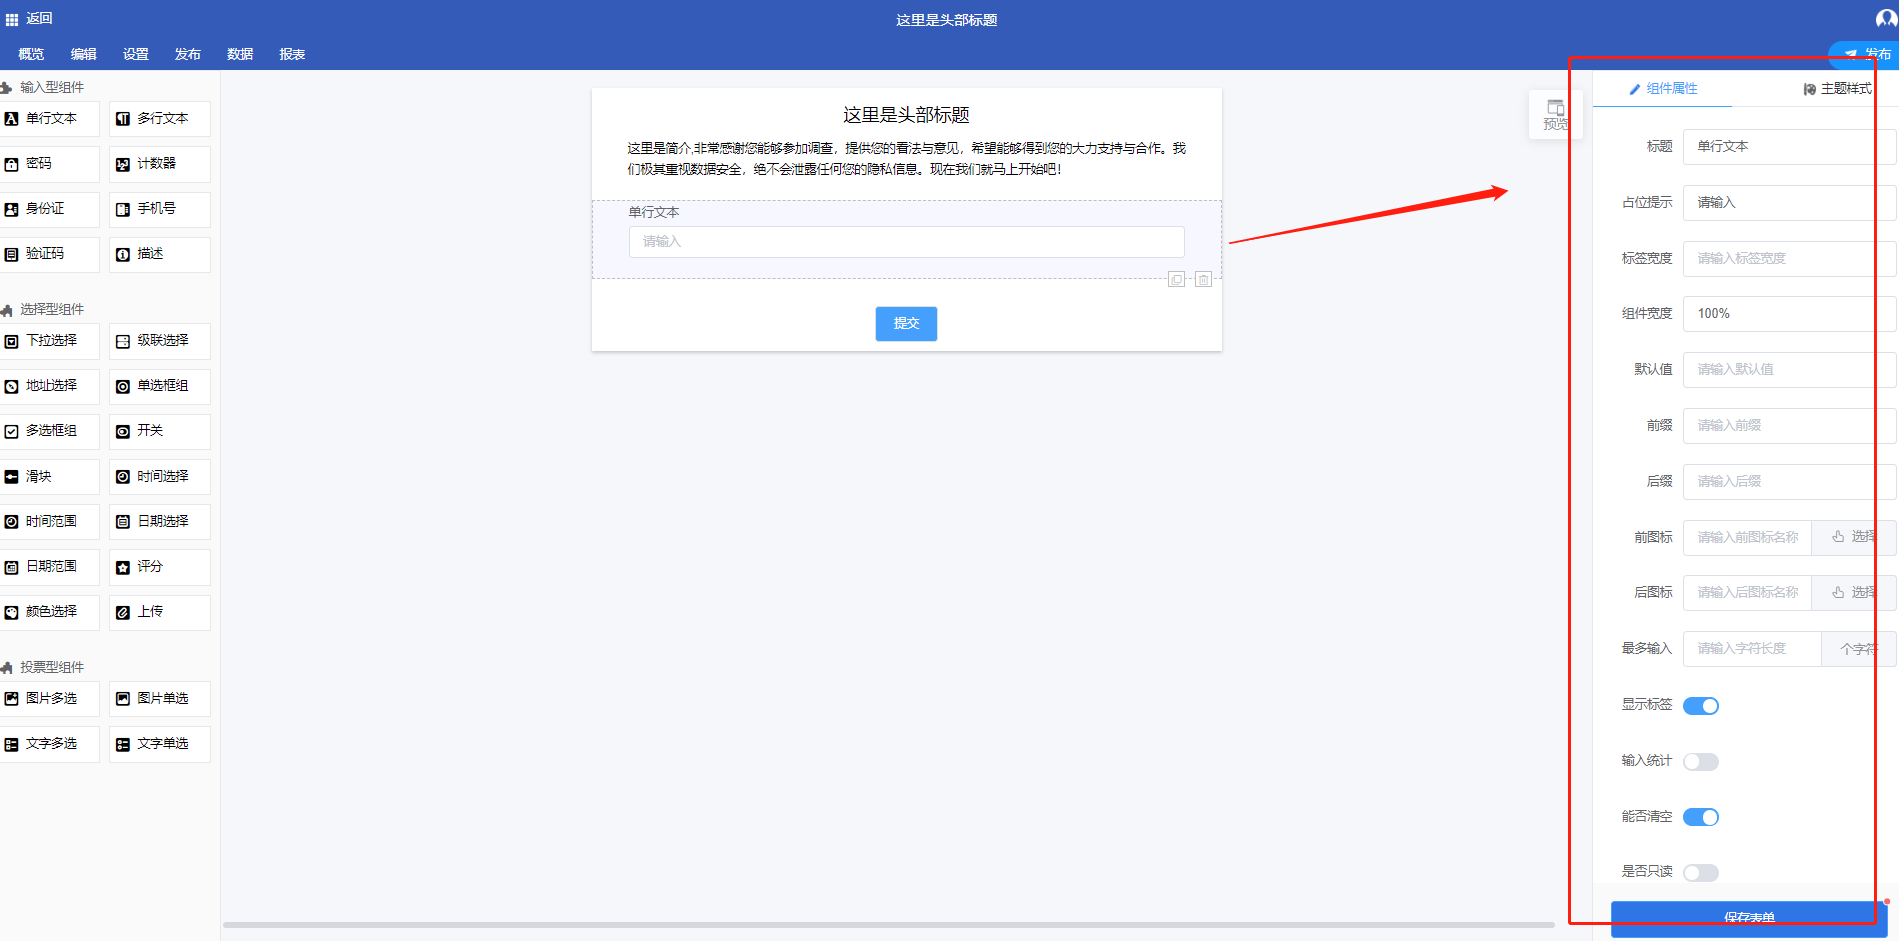
Task: Open the preview (预览) icon
Action: coord(1555,114)
